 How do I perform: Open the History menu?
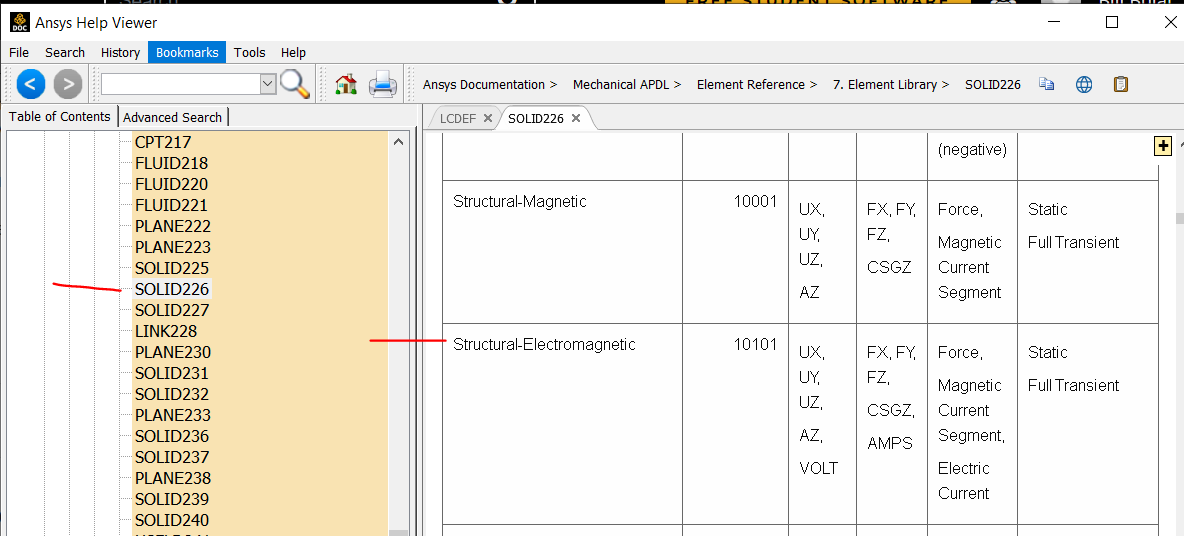[120, 52]
